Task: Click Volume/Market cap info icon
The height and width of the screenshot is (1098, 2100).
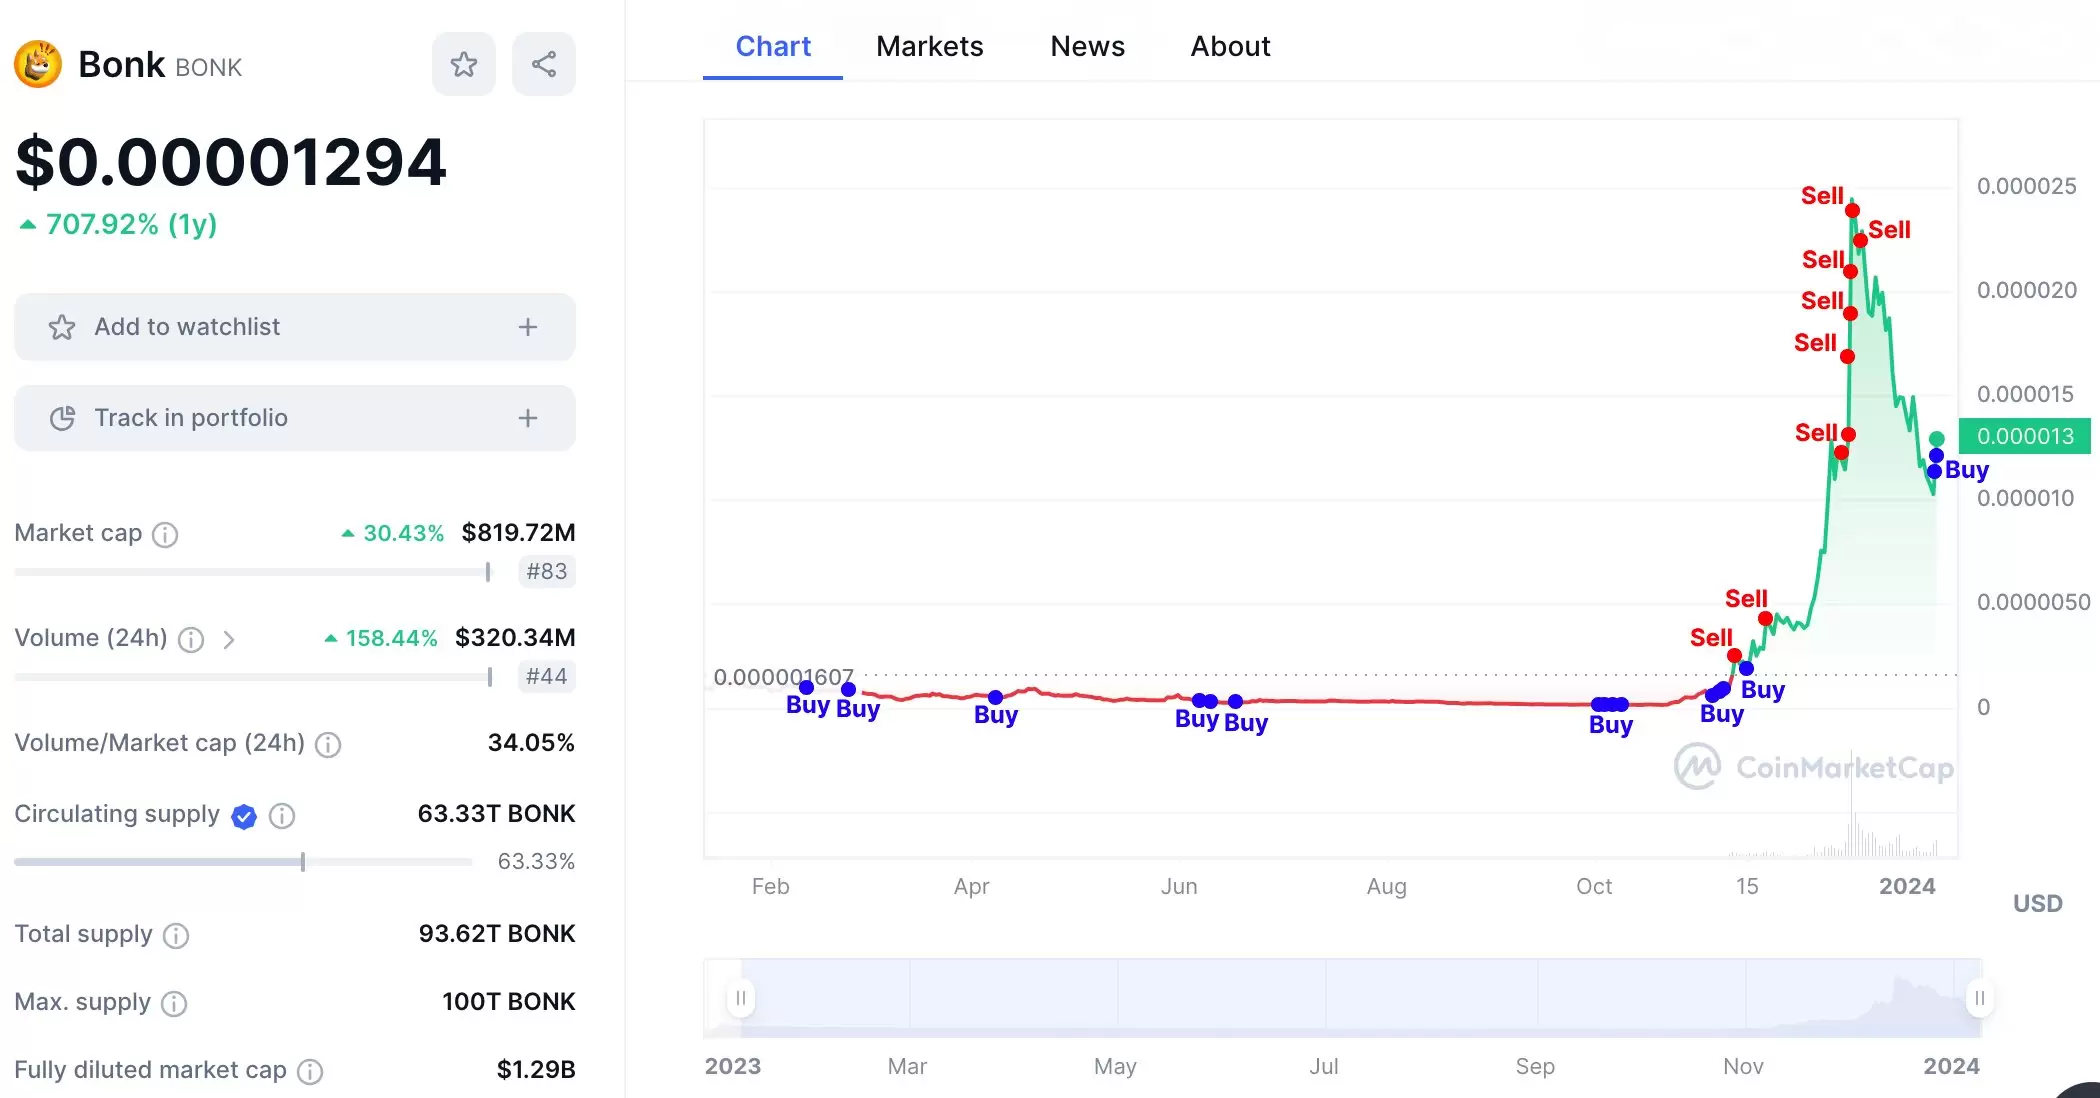Action: [328, 745]
